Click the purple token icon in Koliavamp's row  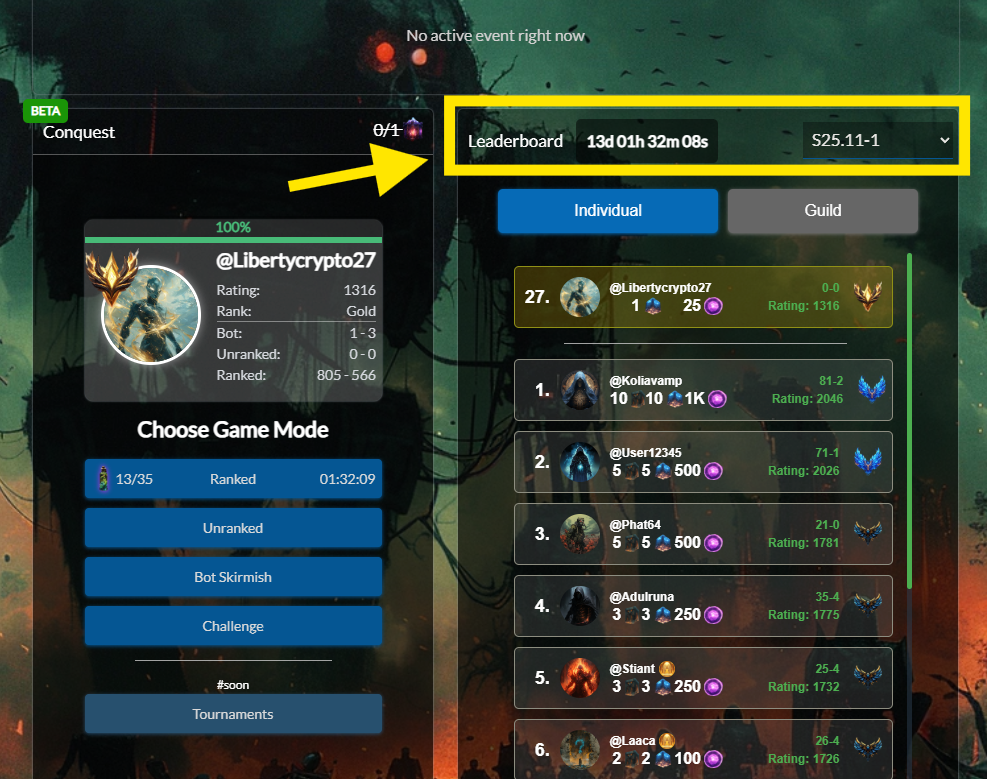coord(717,399)
